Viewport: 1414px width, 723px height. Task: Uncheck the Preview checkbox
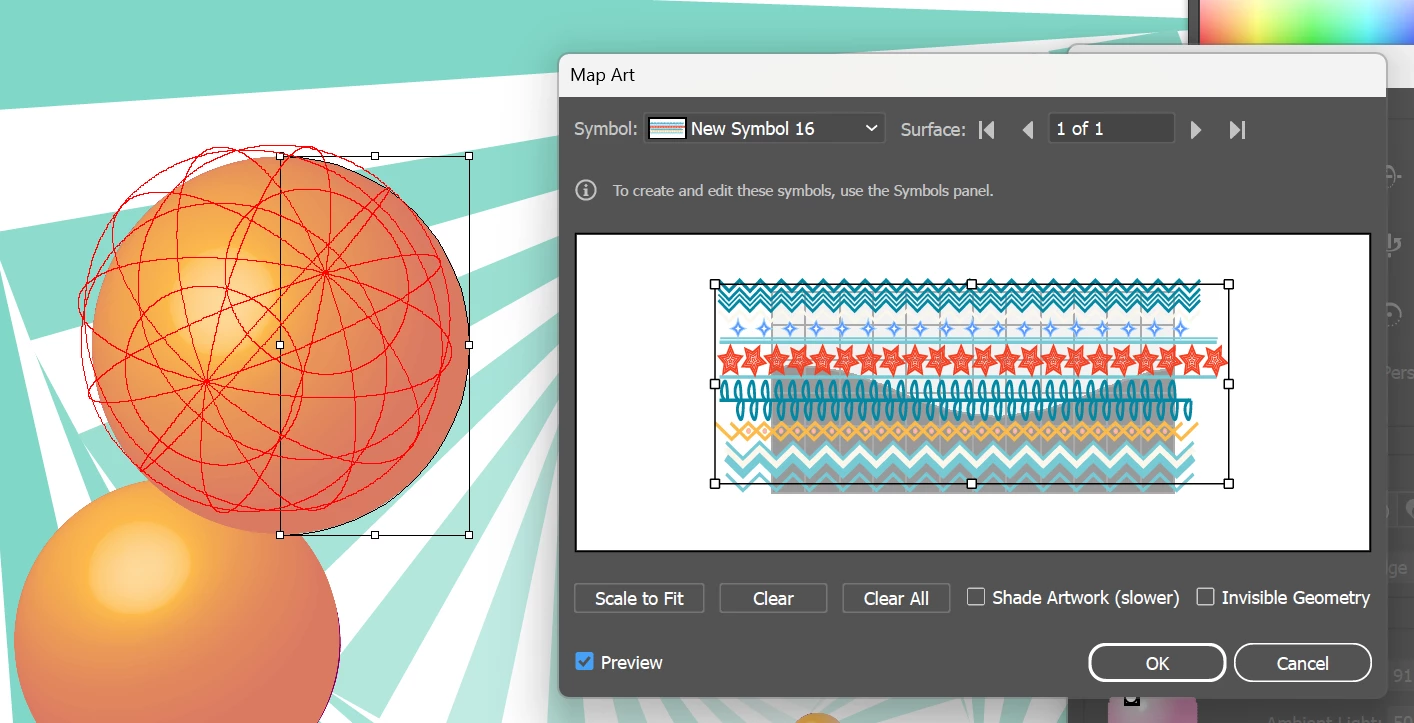[585, 662]
